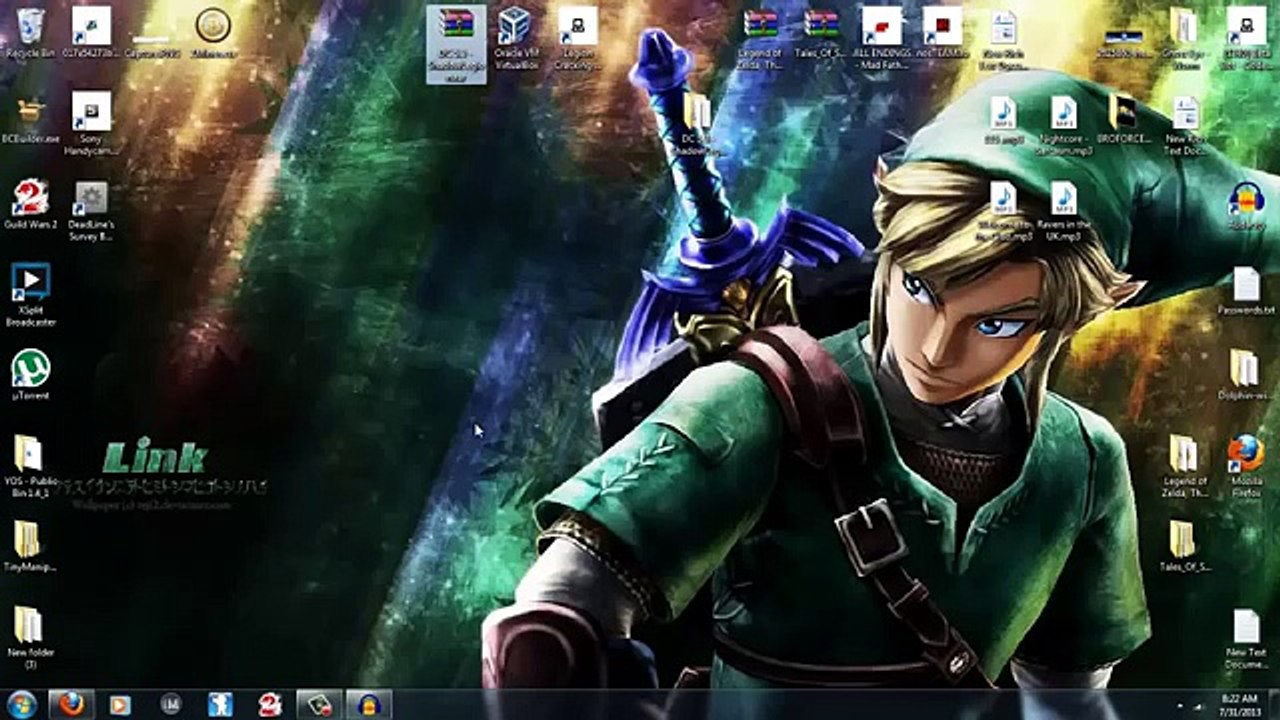Launch XSplit Broadcaster from the desktop
Screen dimensions: 1280x720
(x=30, y=295)
